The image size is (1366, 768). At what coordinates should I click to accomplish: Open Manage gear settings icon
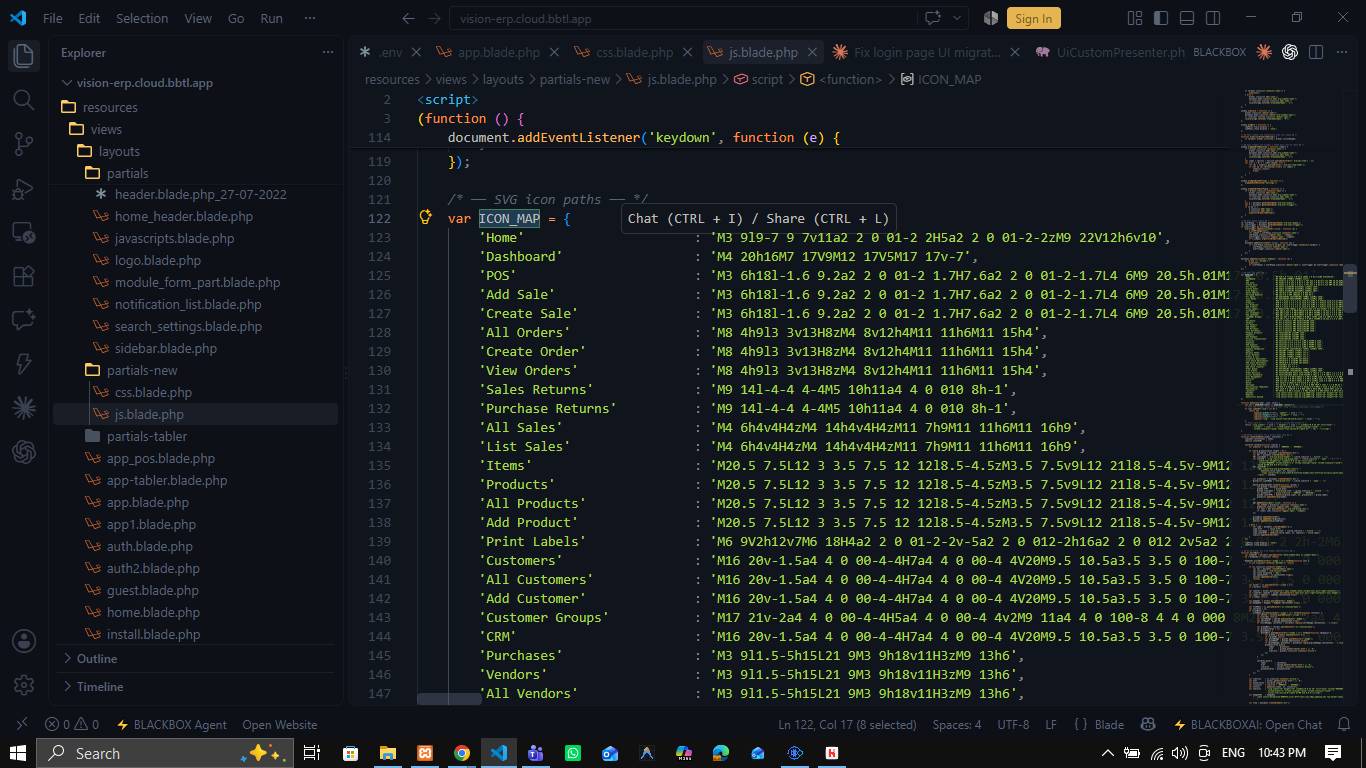(24, 685)
